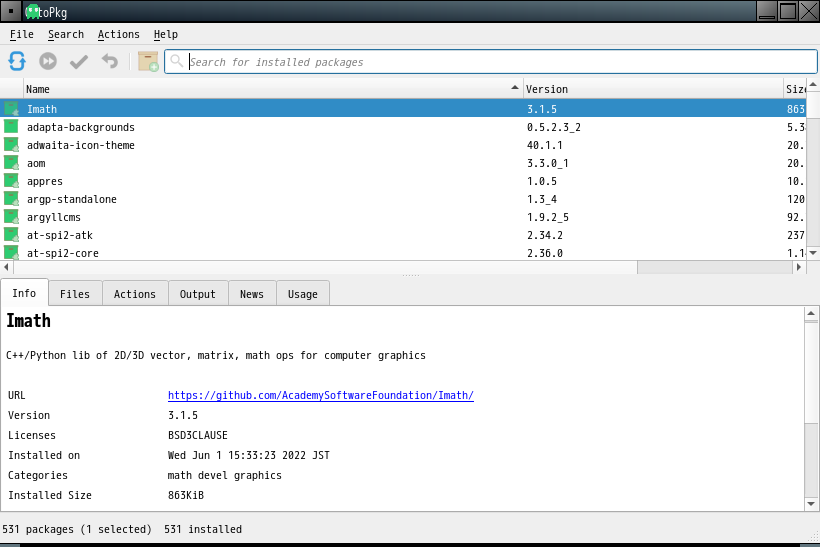Click the info panel scroll up arrow

coord(811,314)
